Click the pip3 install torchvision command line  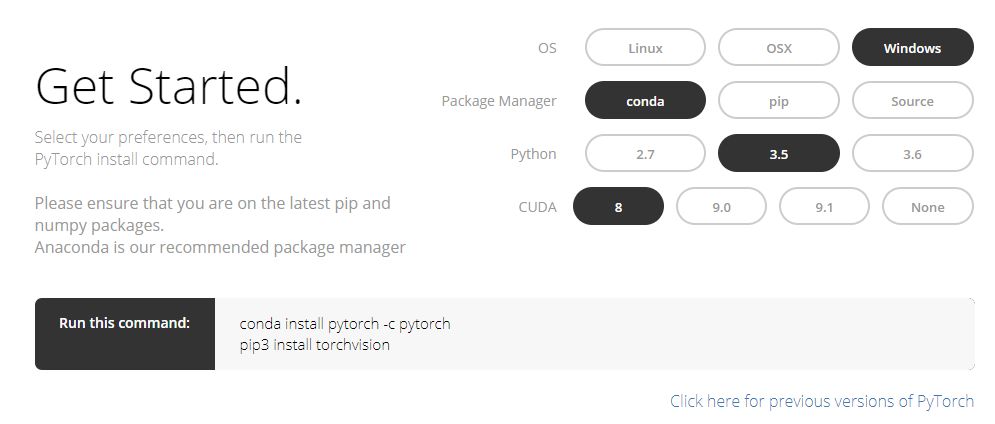[x=314, y=345]
